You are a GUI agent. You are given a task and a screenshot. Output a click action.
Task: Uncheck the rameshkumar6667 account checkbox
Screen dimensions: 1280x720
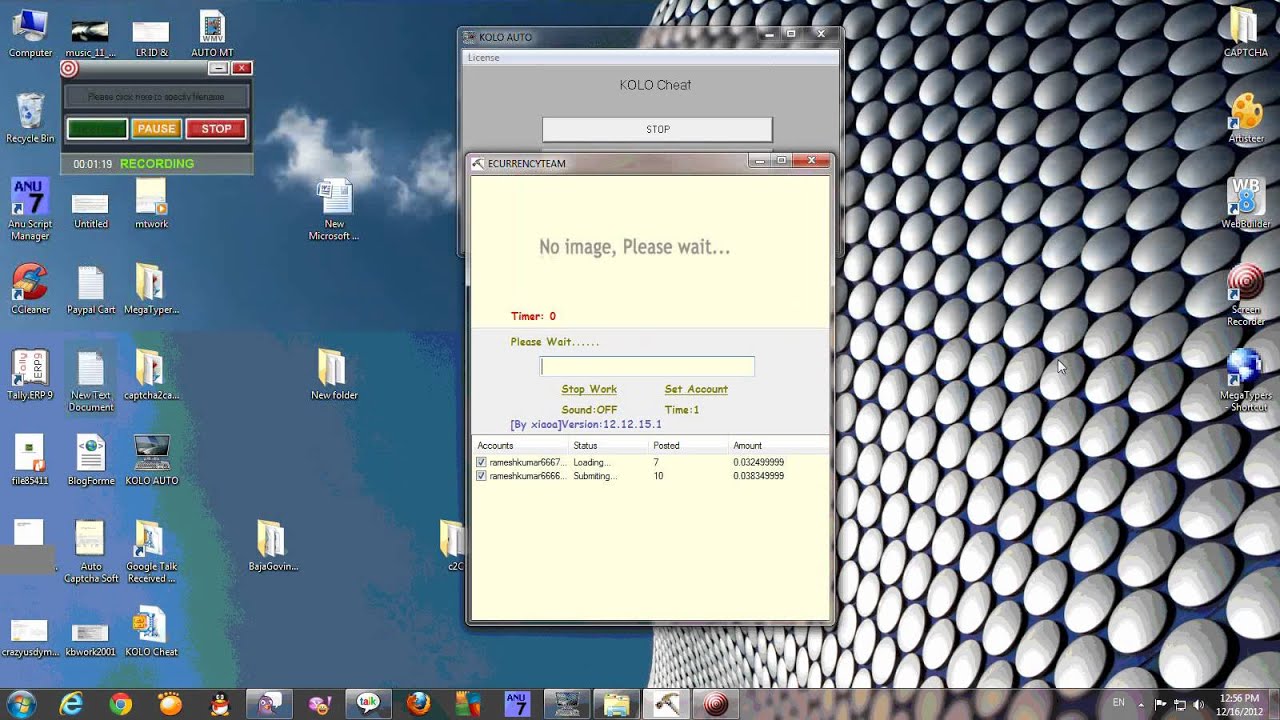click(482, 463)
